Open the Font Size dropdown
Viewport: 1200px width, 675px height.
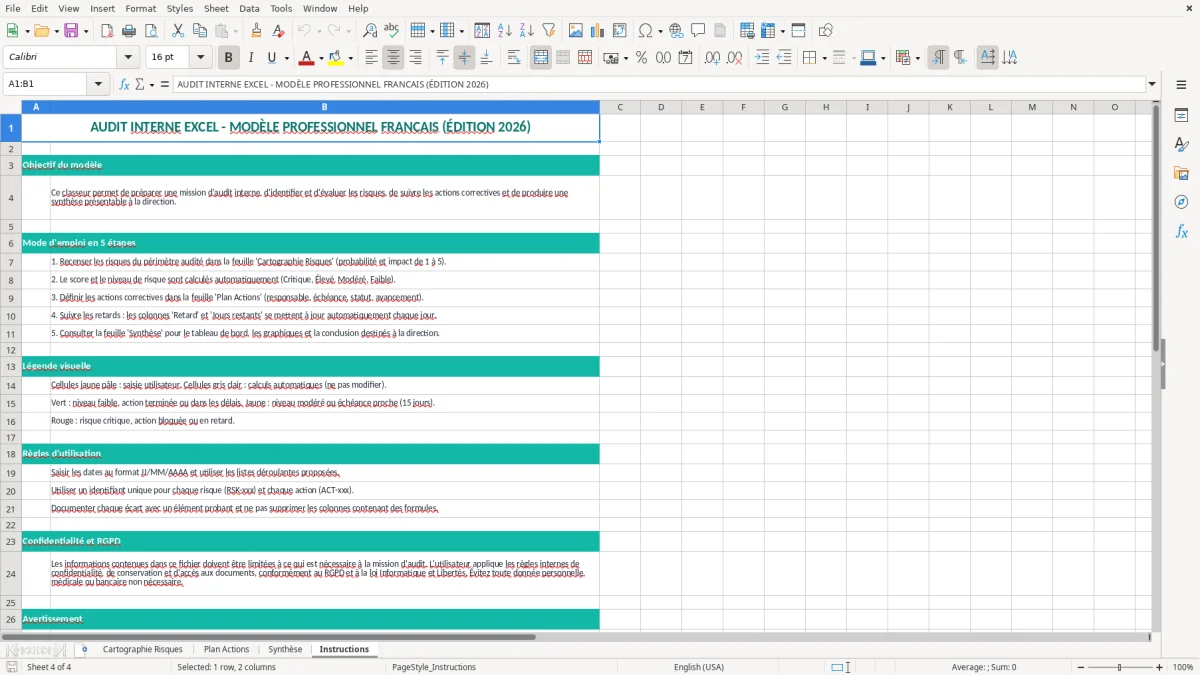tap(200, 58)
